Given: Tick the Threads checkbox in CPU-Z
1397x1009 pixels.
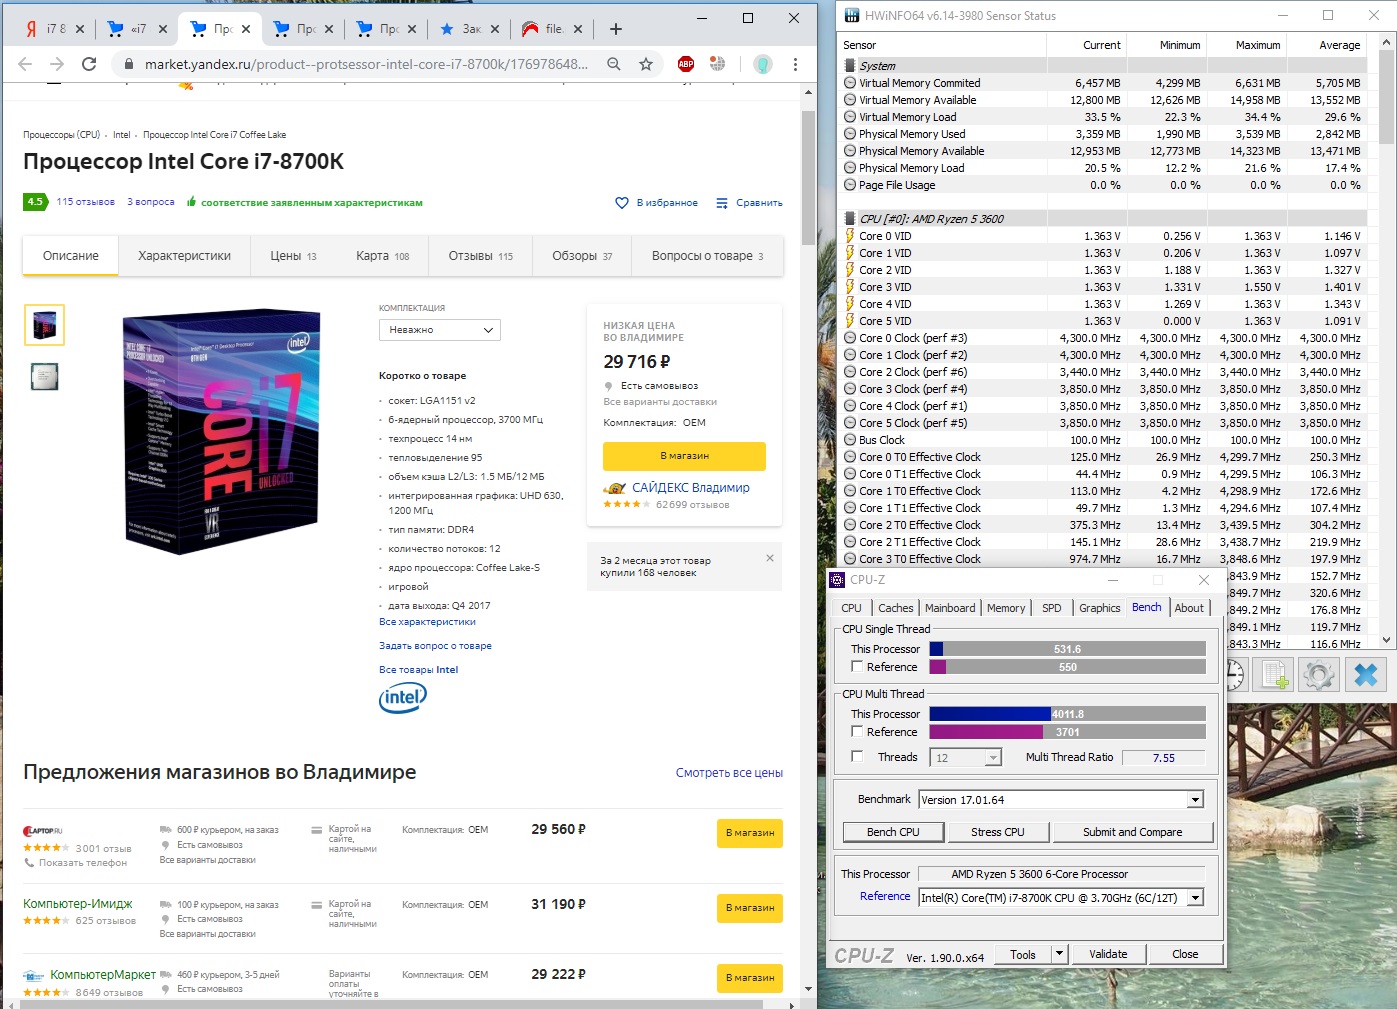Looking at the screenshot, I should pyautogui.click(x=857, y=756).
